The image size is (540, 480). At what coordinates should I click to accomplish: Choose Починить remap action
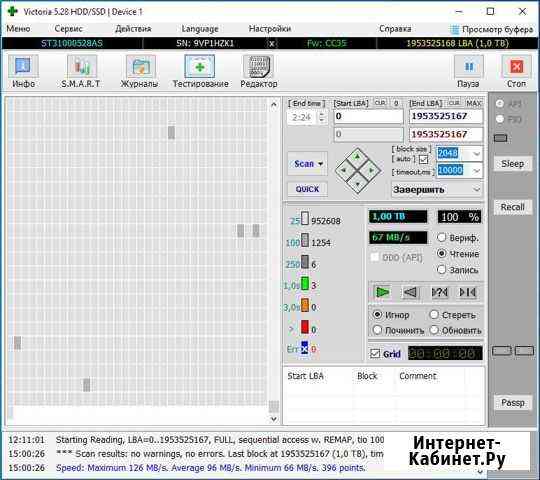pos(377,330)
